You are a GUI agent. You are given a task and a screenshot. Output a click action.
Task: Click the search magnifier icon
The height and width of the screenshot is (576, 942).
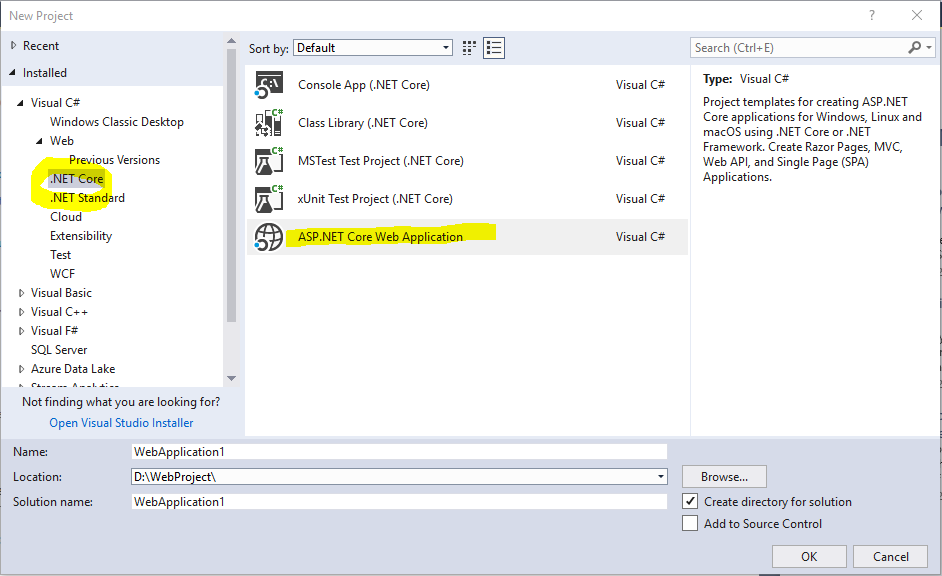click(x=914, y=47)
